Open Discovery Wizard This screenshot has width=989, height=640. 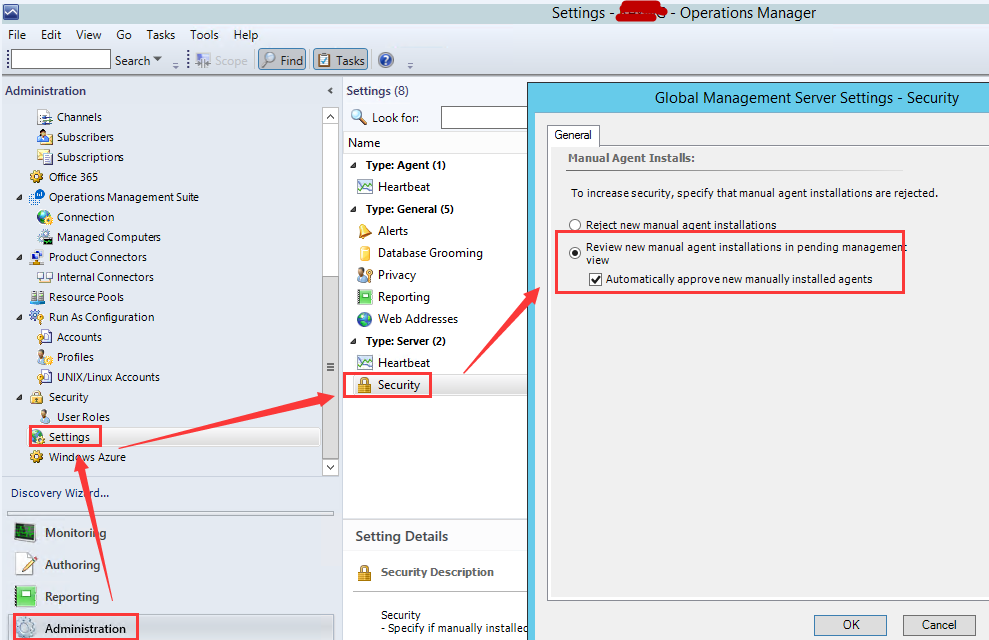click(x=62, y=492)
